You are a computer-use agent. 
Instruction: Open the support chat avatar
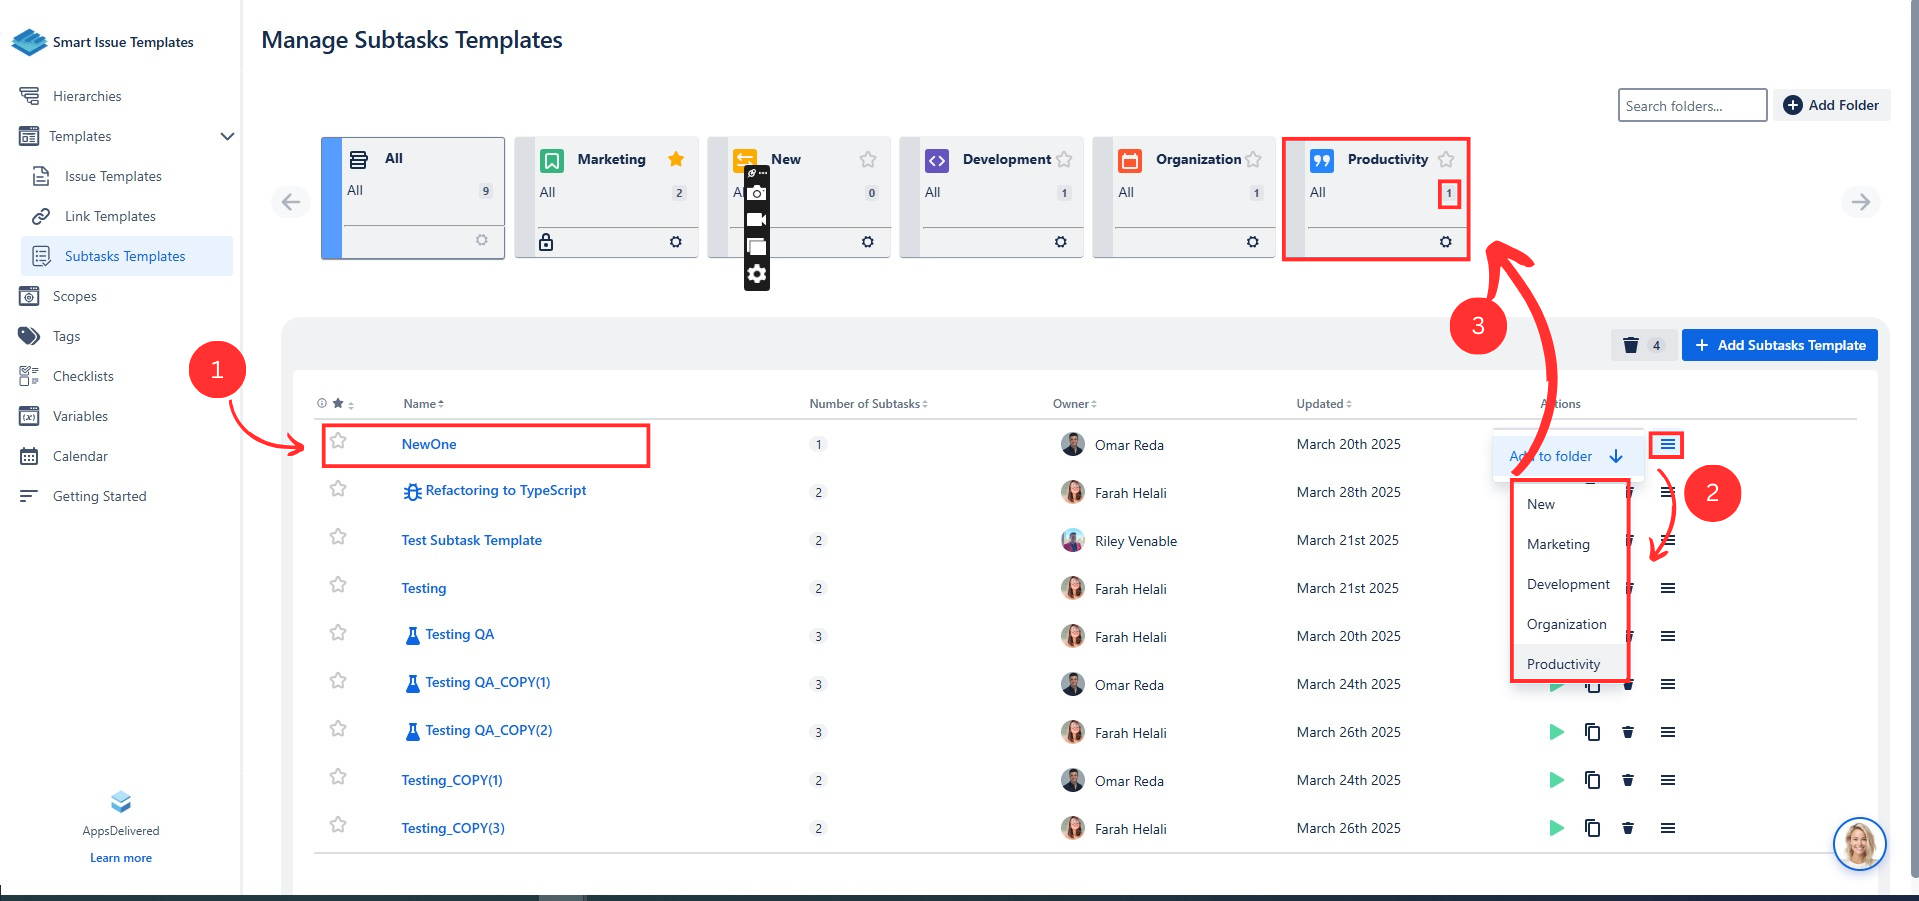(x=1858, y=843)
